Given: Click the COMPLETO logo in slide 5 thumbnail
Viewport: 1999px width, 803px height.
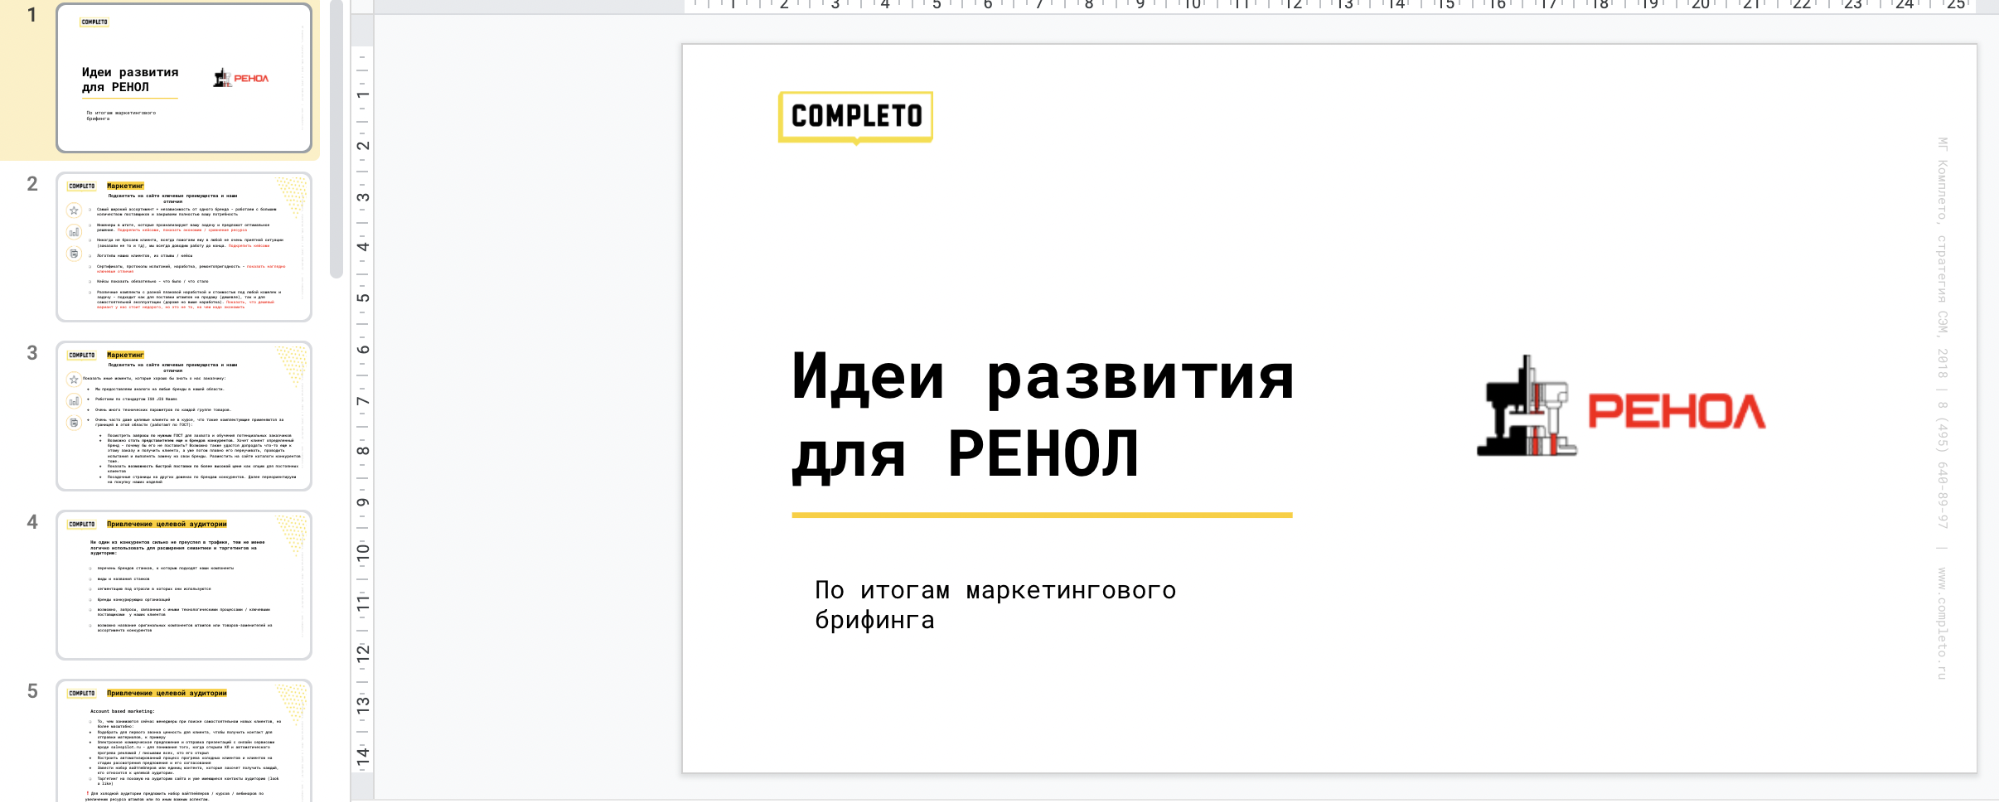Looking at the screenshot, I should click(82, 693).
